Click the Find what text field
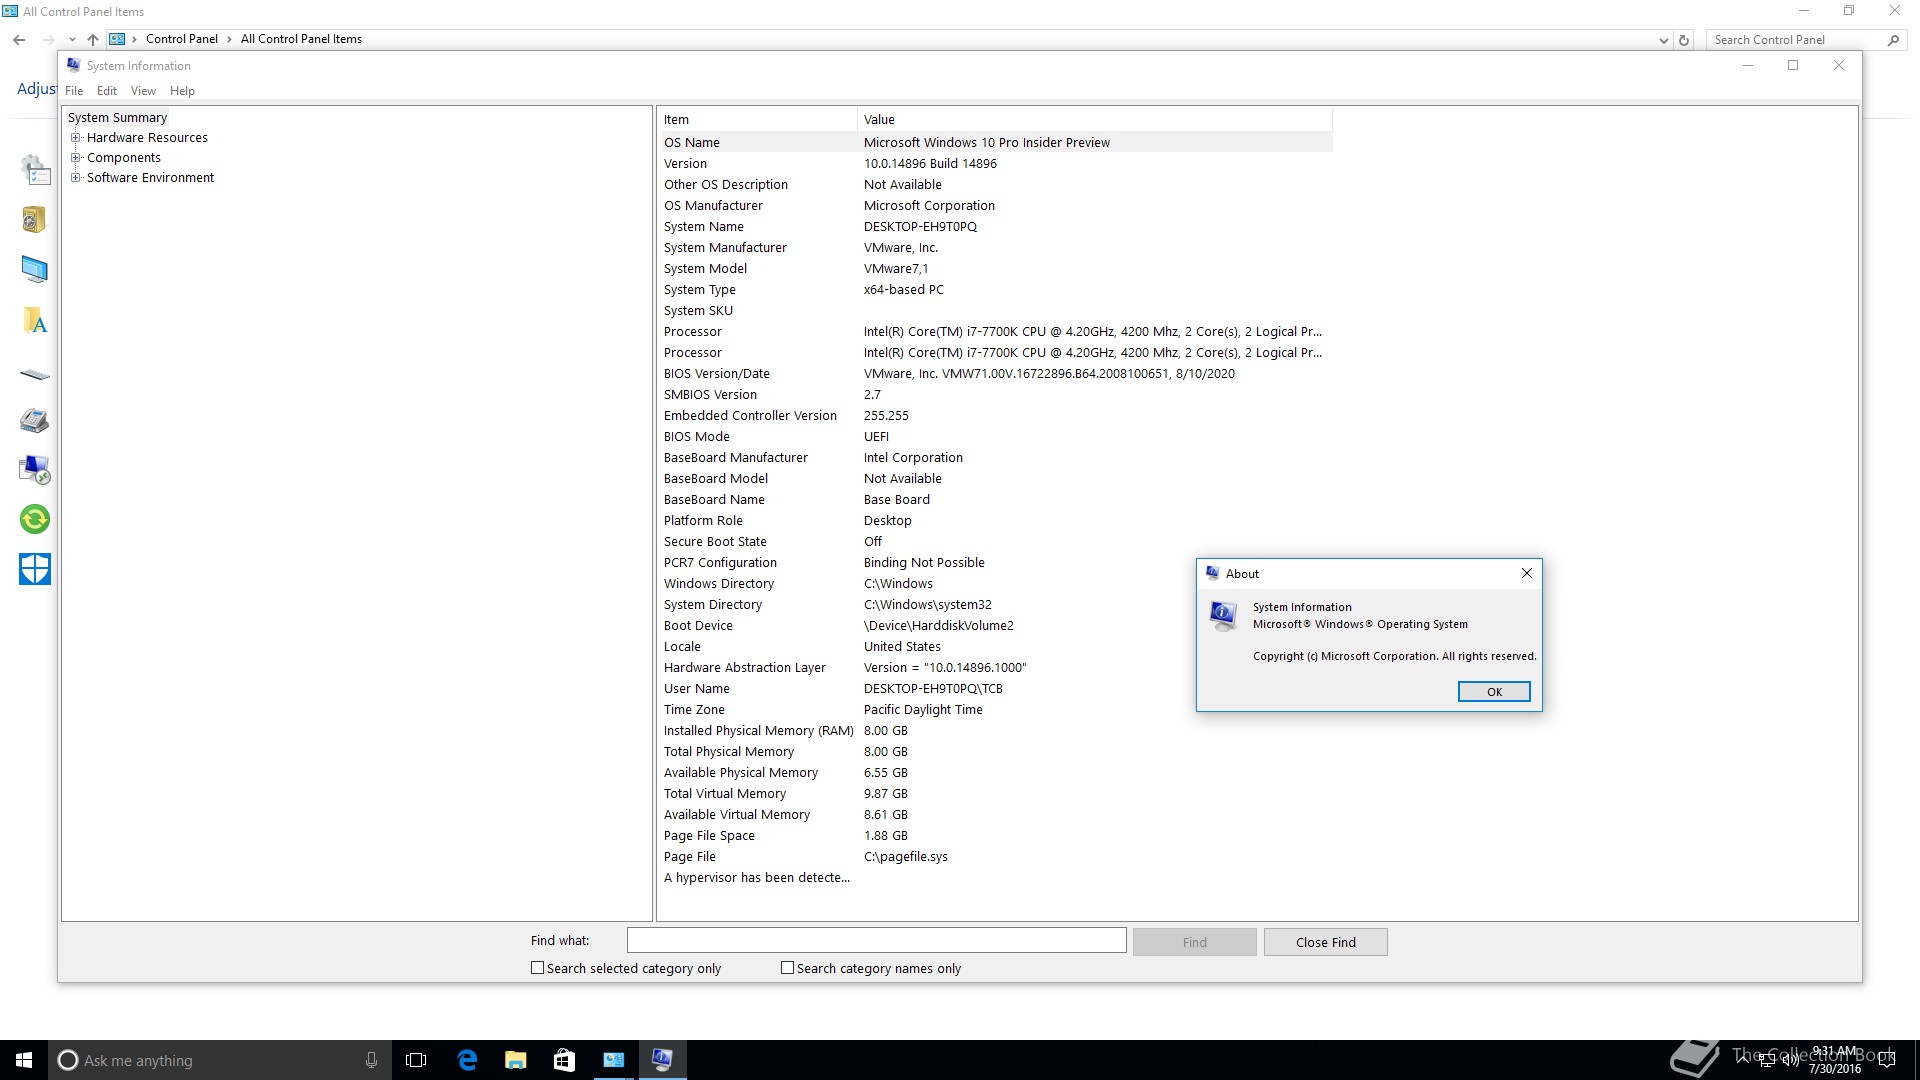This screenshot has width=1920, height=1080. click(876, 940)
